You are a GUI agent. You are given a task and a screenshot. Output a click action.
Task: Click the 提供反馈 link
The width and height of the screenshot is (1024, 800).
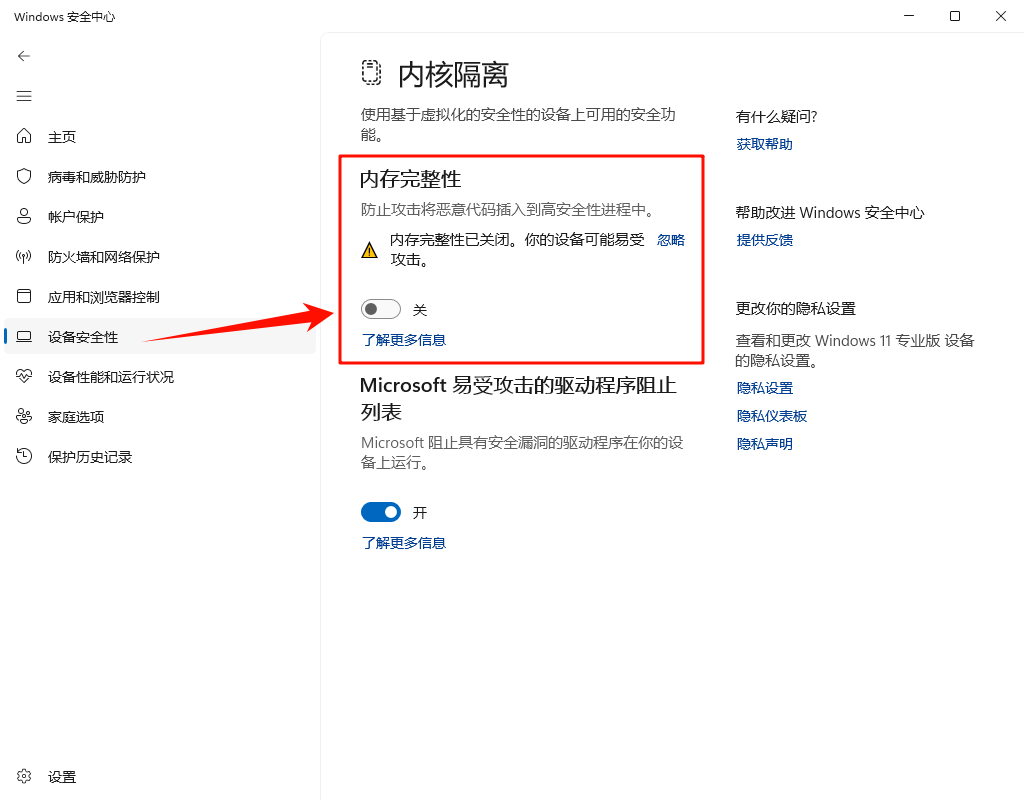(x=764, y=239)
